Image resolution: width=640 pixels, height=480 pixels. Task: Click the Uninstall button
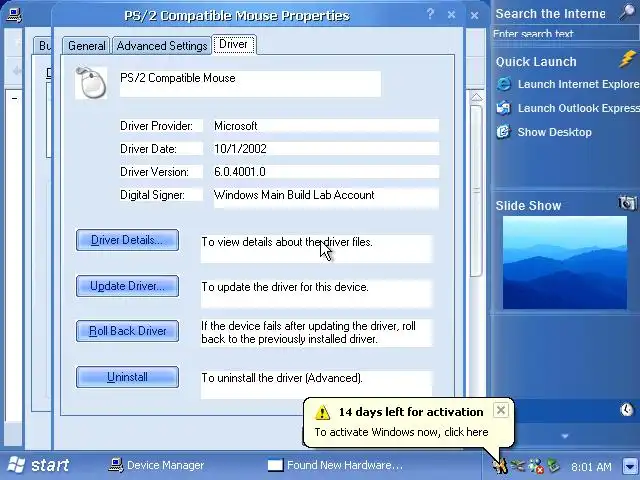(127, 377)
